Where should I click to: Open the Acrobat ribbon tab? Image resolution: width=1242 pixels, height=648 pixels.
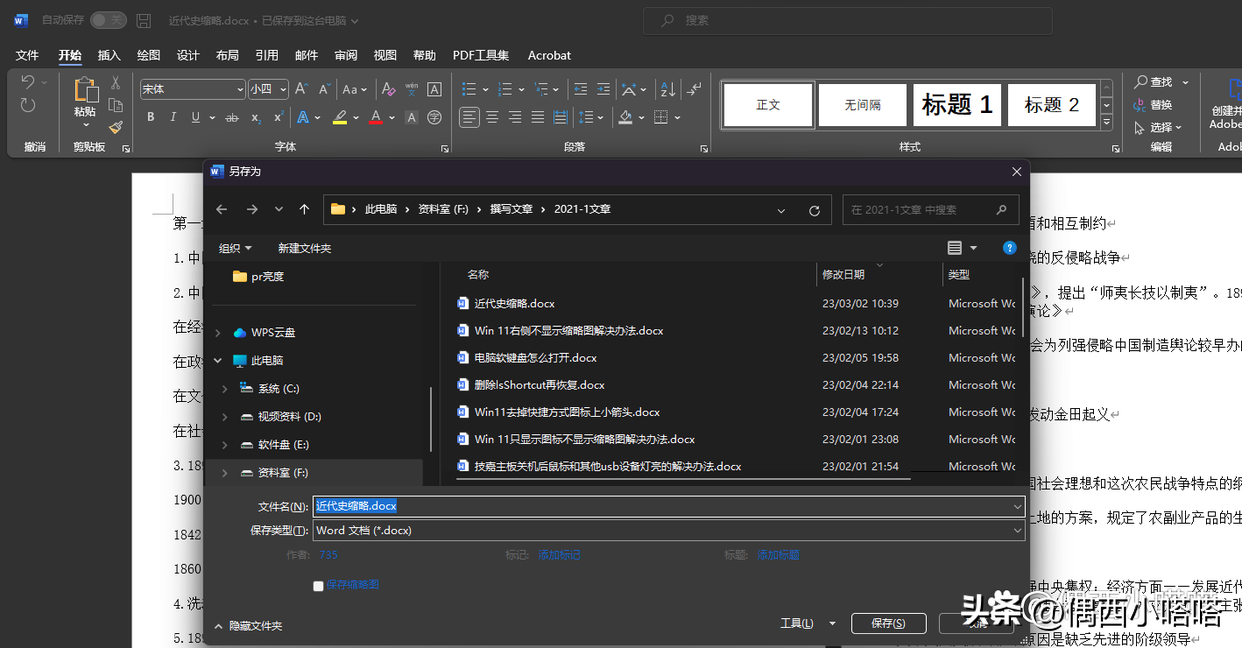tap(549, 55)
